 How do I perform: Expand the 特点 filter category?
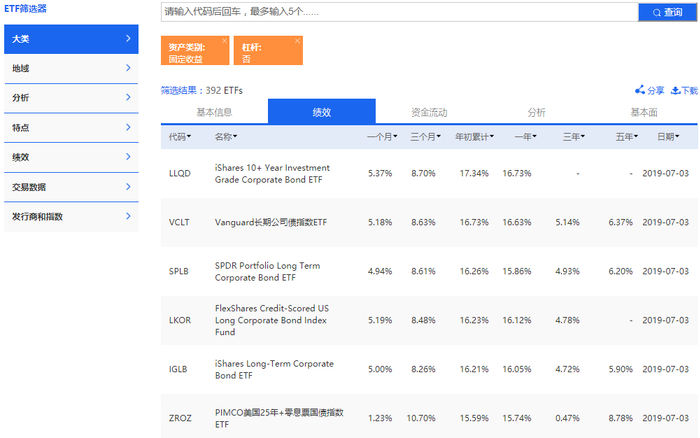click(x=71, y=128)
